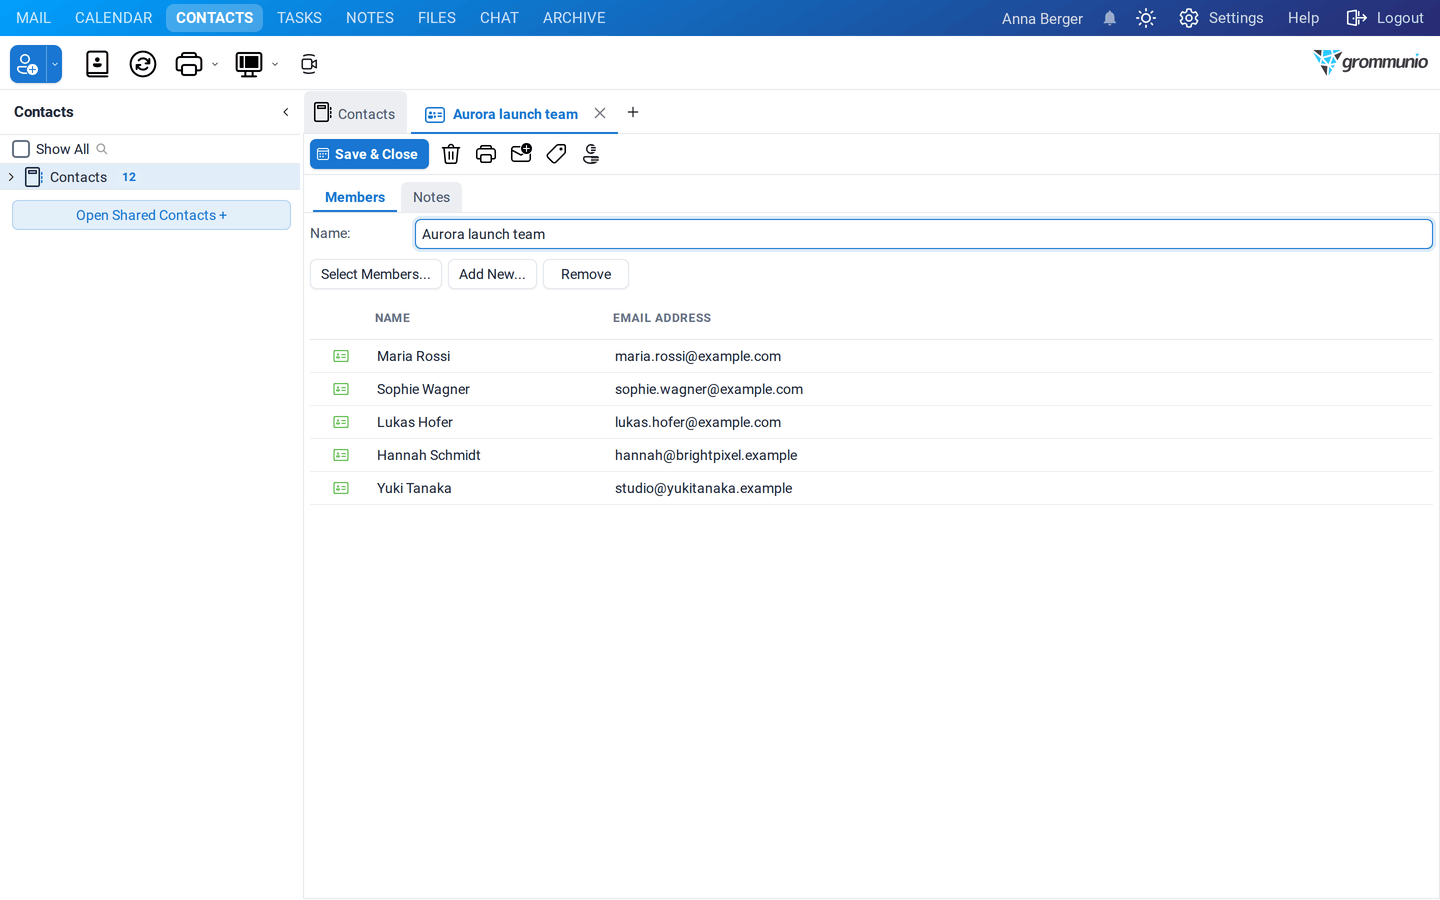This screenshot has width=1440, height=900.
Task: Open the Tasks section
Action: click(x=299, y=18)
